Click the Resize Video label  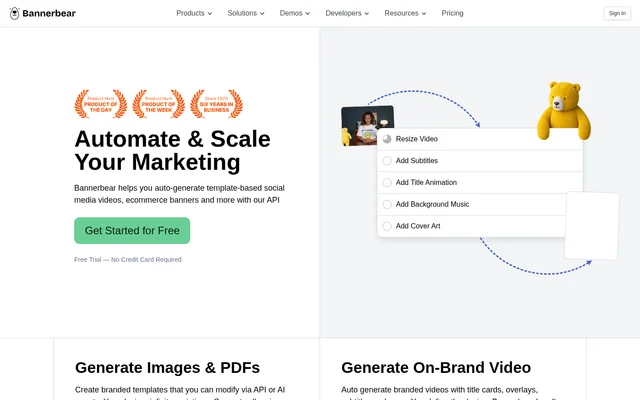417,139
